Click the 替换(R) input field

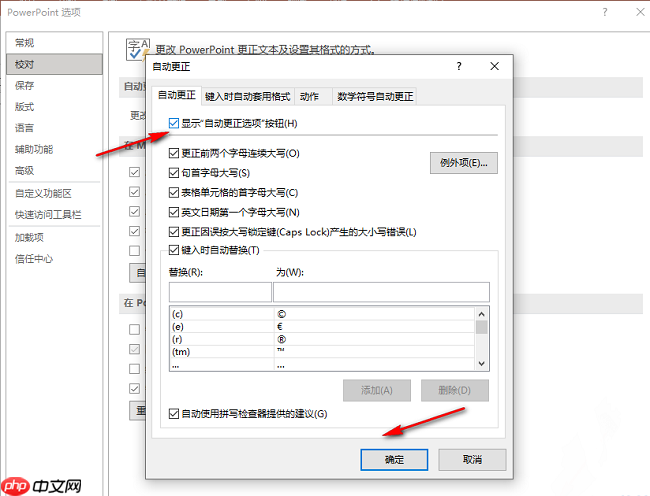tap(220, 292)
